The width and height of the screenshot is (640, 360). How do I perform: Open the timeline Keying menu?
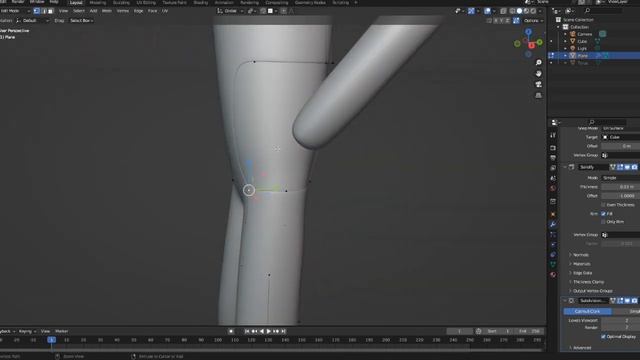(x=27, y=331)
